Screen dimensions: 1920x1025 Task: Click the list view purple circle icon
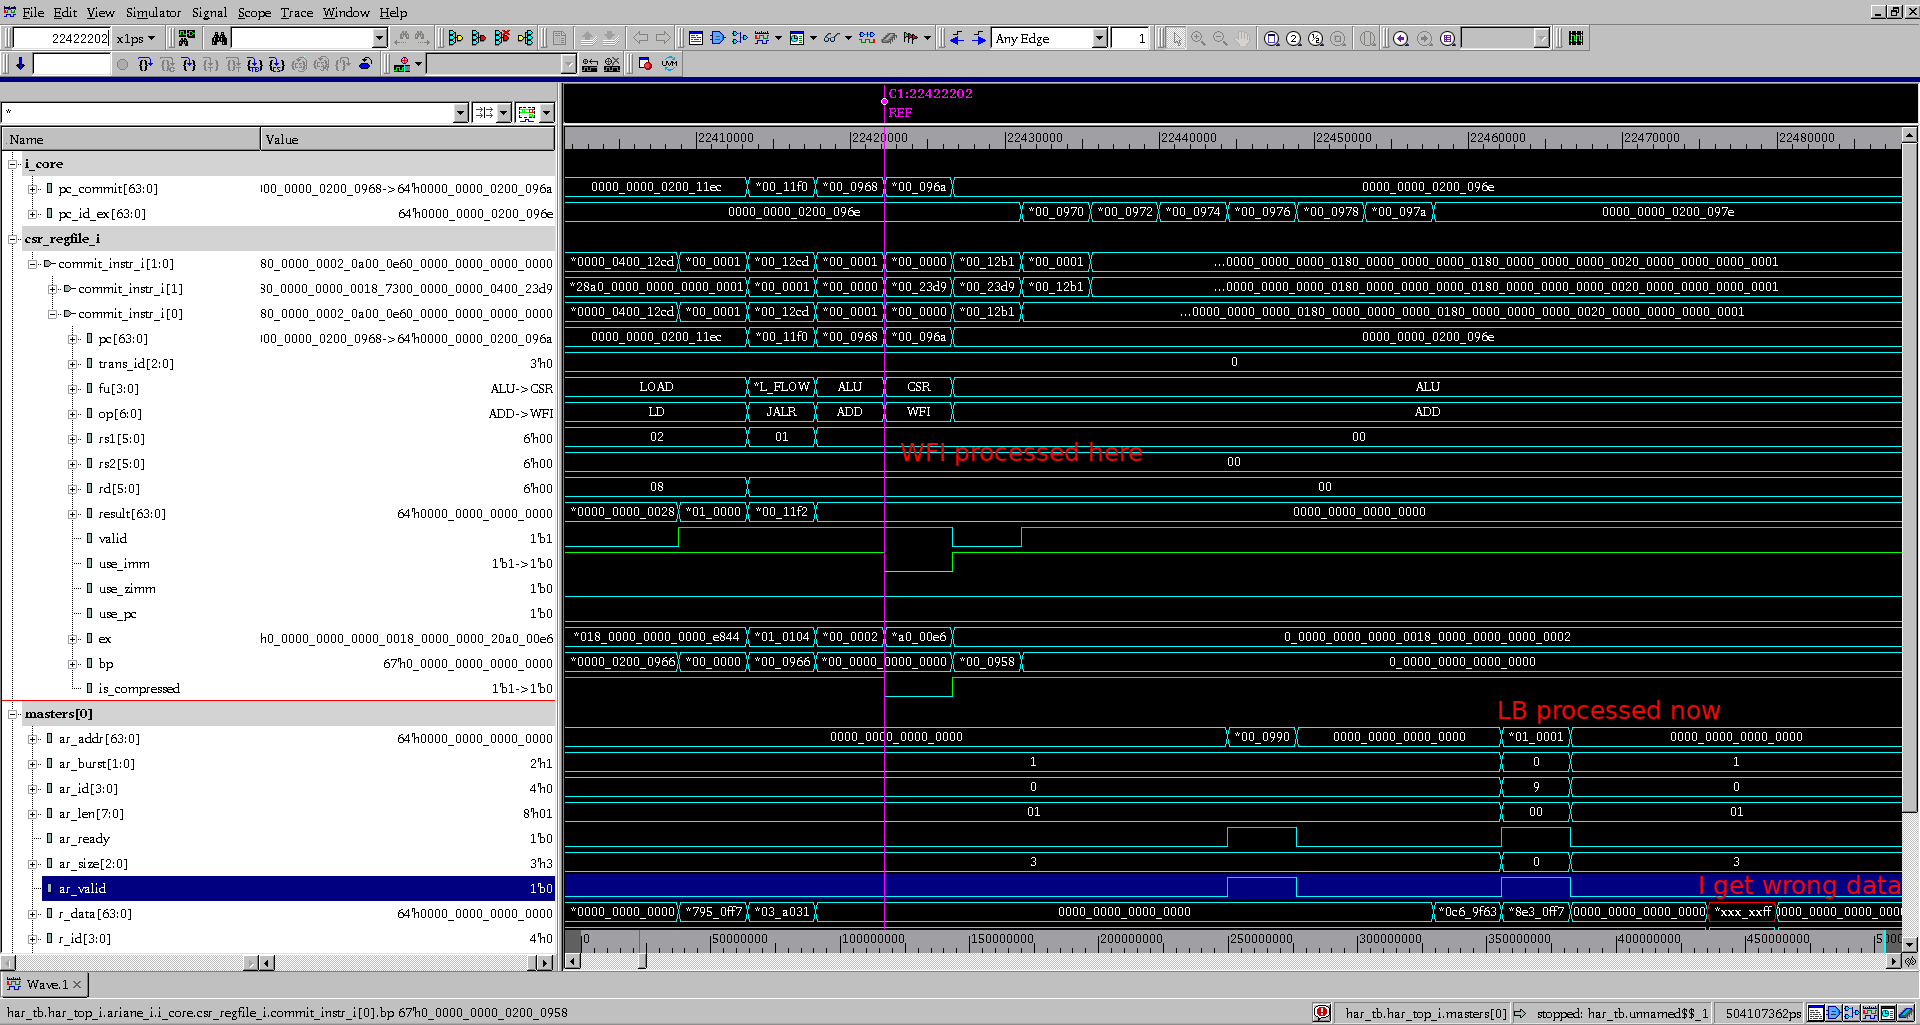pos(1447,38)
